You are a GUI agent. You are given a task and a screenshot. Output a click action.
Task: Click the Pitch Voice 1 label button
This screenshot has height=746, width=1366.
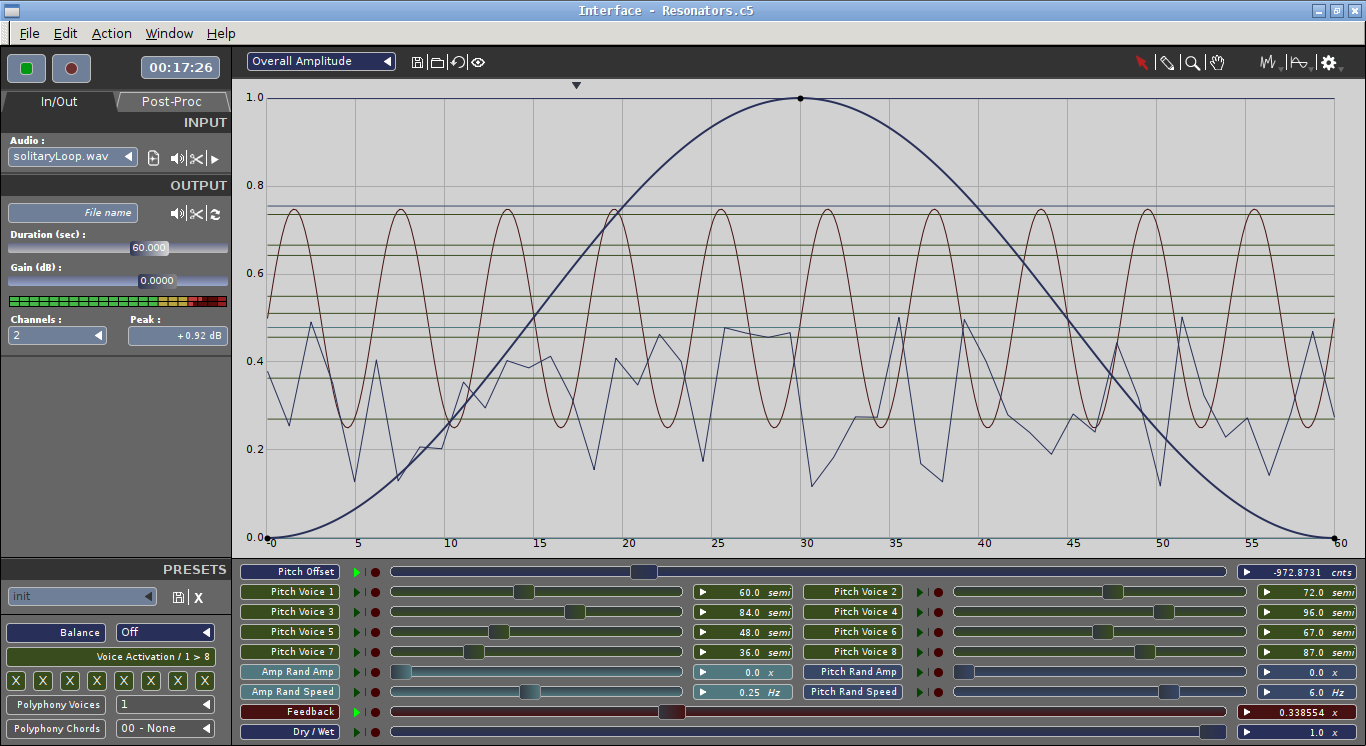click(290, 592)
